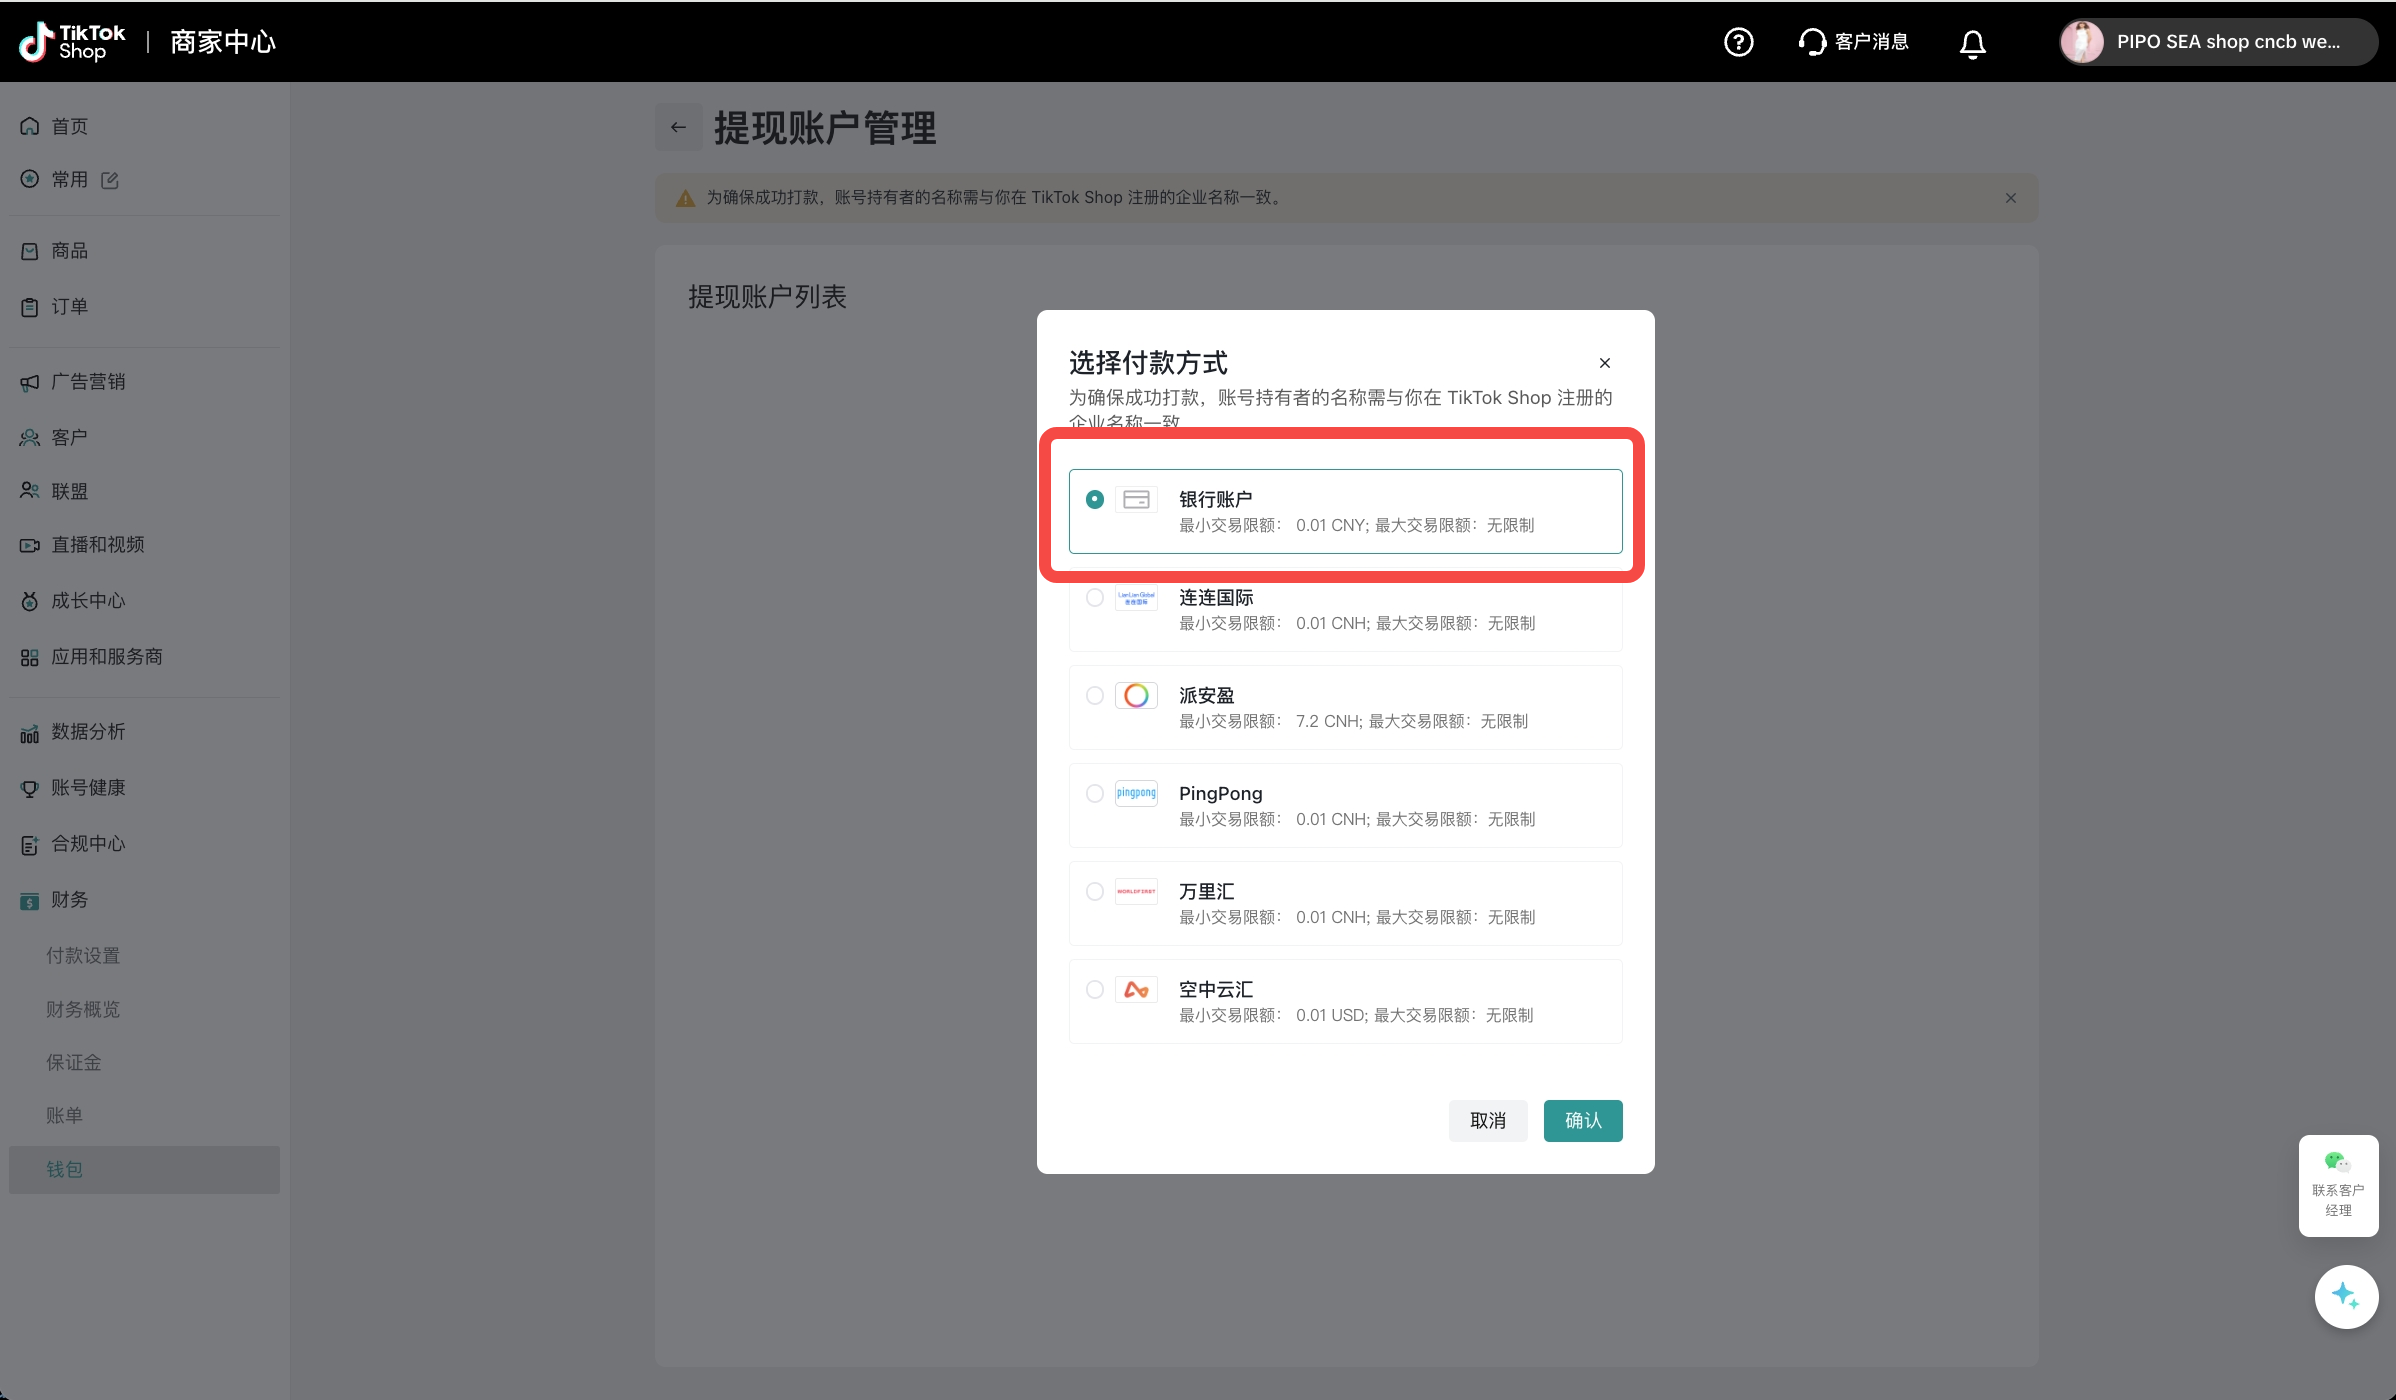The image size is (2396, 1400).
Task: Open 客户消息 headset icon
Action: pos(1812,42)
